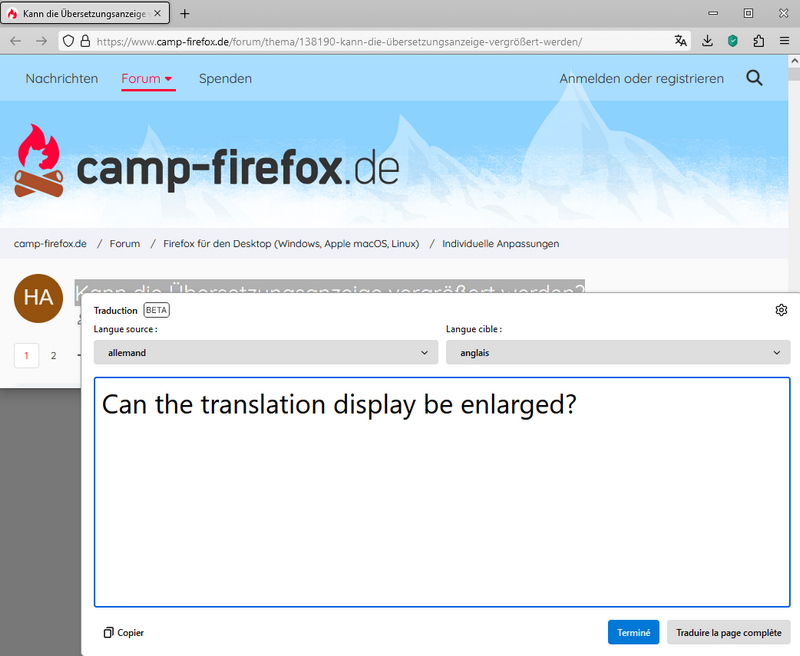Image resolution: width=800 pixels, height=656 pixels.
Task: Open a new tab with plus button
Action: 185,13
